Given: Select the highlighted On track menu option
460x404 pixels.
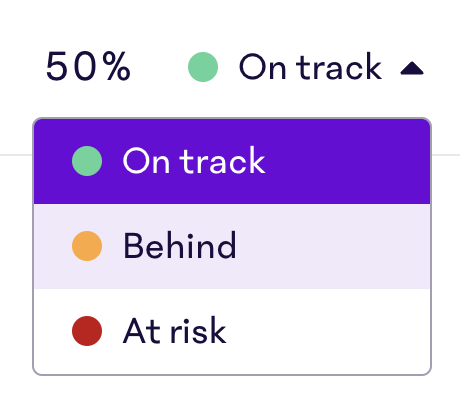Looking at the screenshot, I should pos(232,162).
